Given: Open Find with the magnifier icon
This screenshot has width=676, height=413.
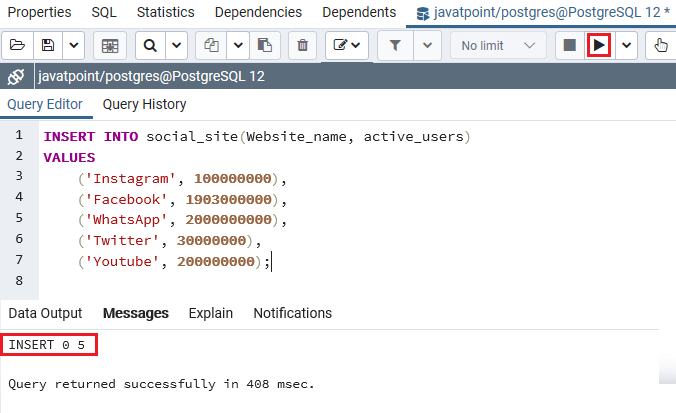Looking at the screenshot, I should [x=150, y=45].
